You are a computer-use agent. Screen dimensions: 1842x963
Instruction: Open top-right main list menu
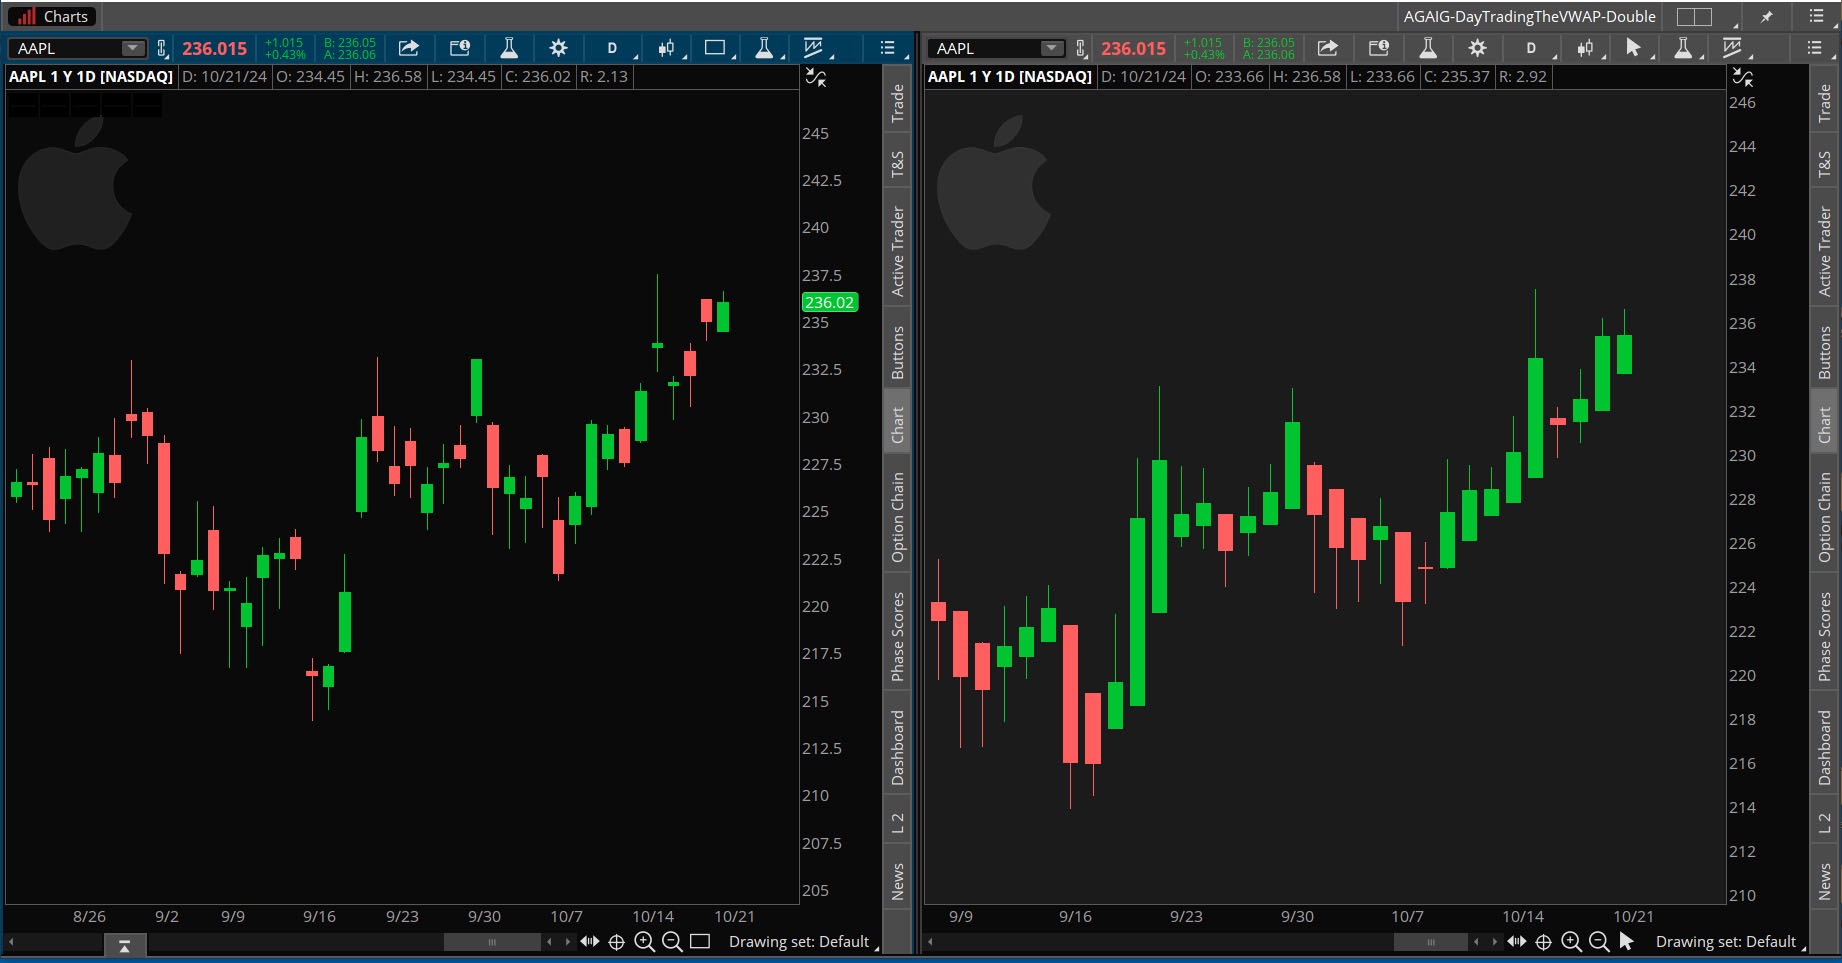click(x=1816, y=16)
